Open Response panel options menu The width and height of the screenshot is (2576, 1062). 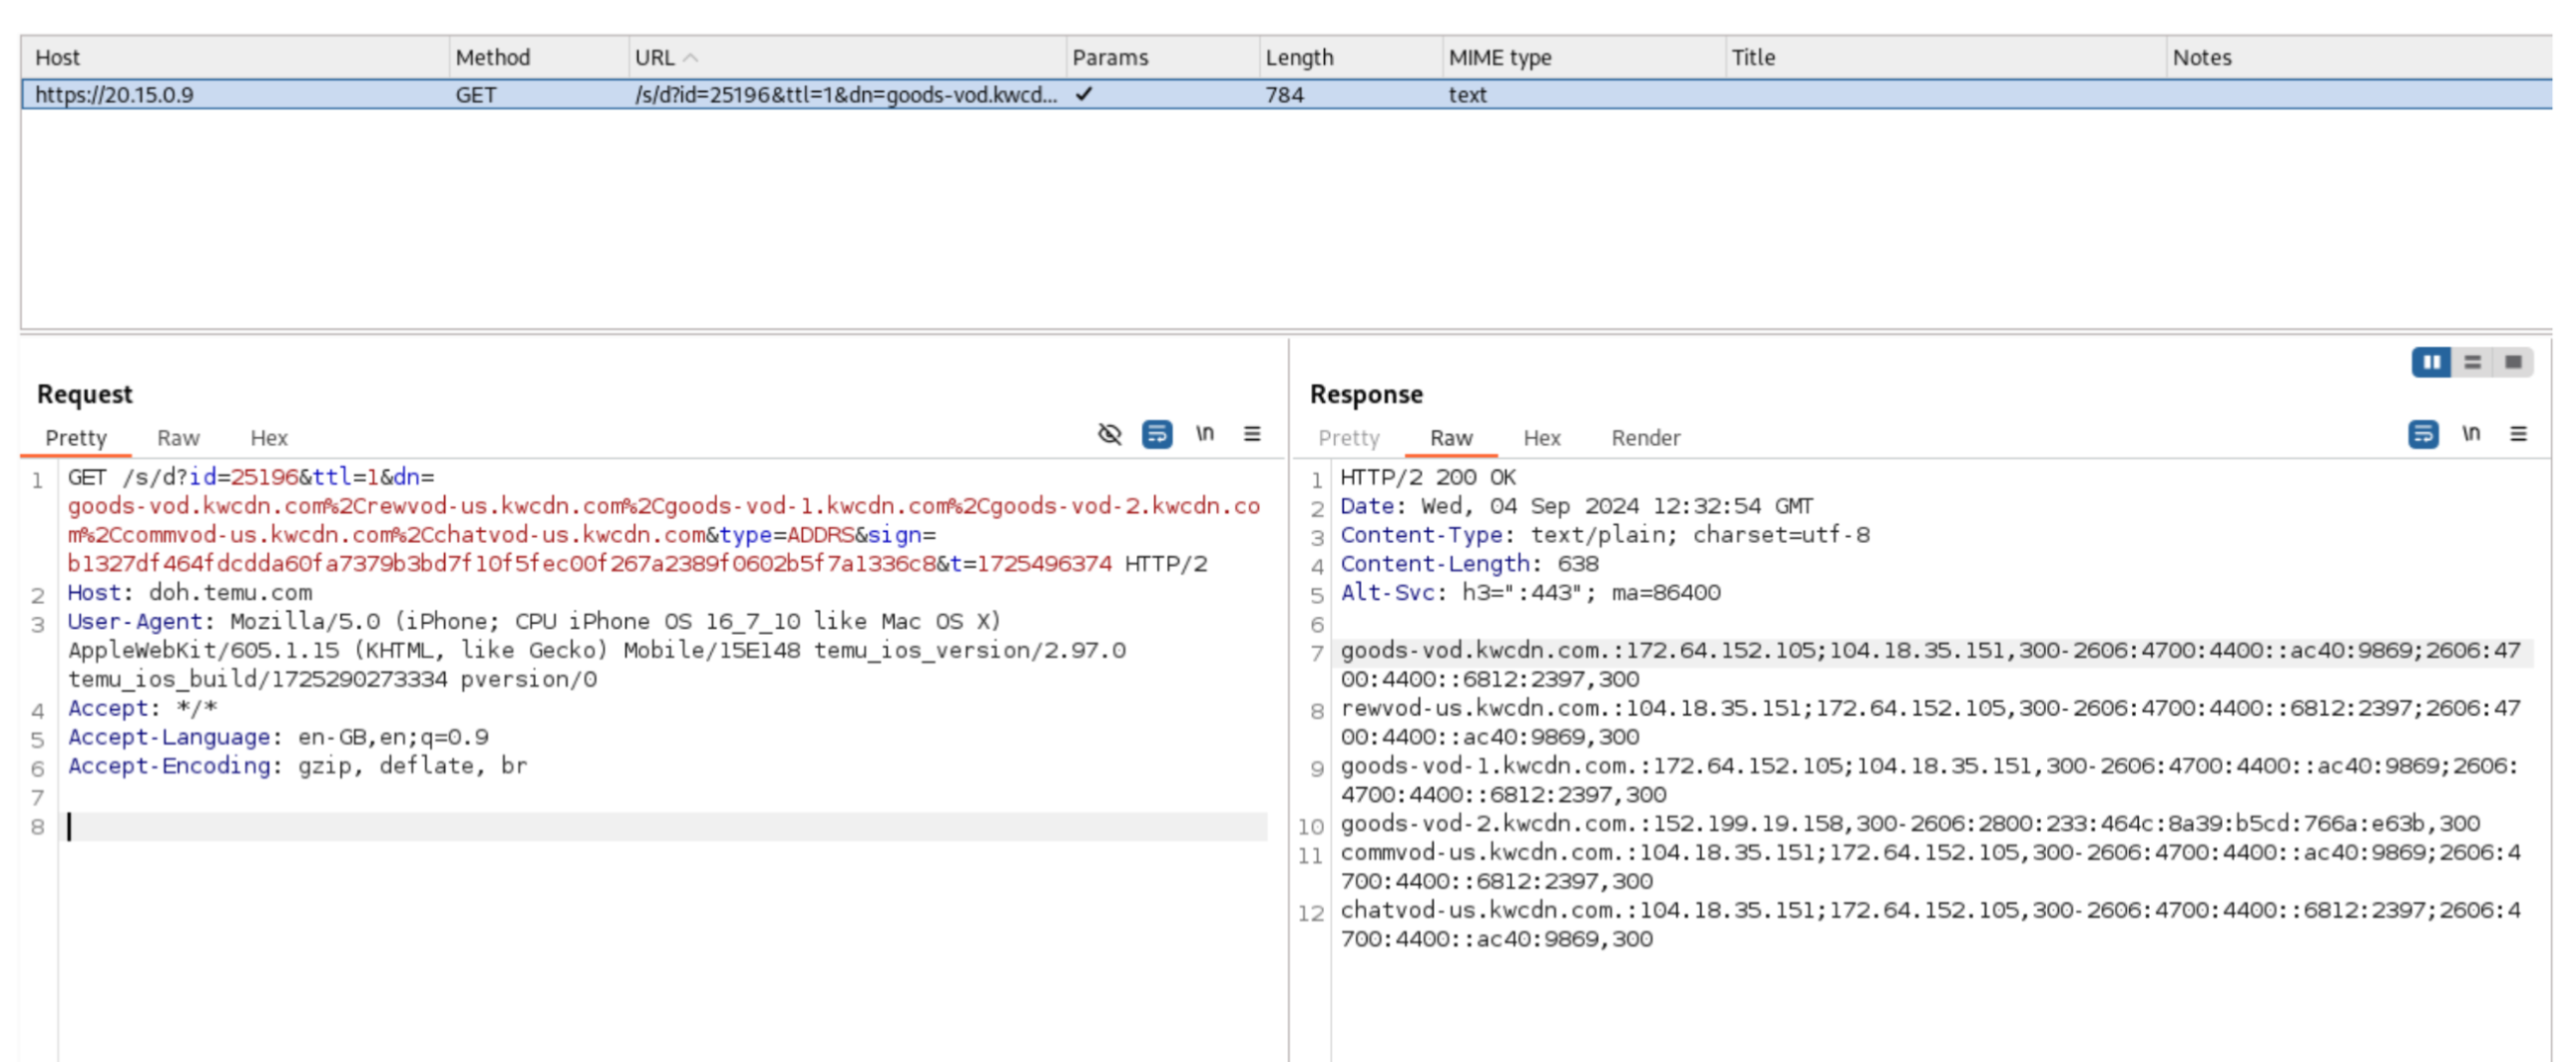coord(2518,434)
